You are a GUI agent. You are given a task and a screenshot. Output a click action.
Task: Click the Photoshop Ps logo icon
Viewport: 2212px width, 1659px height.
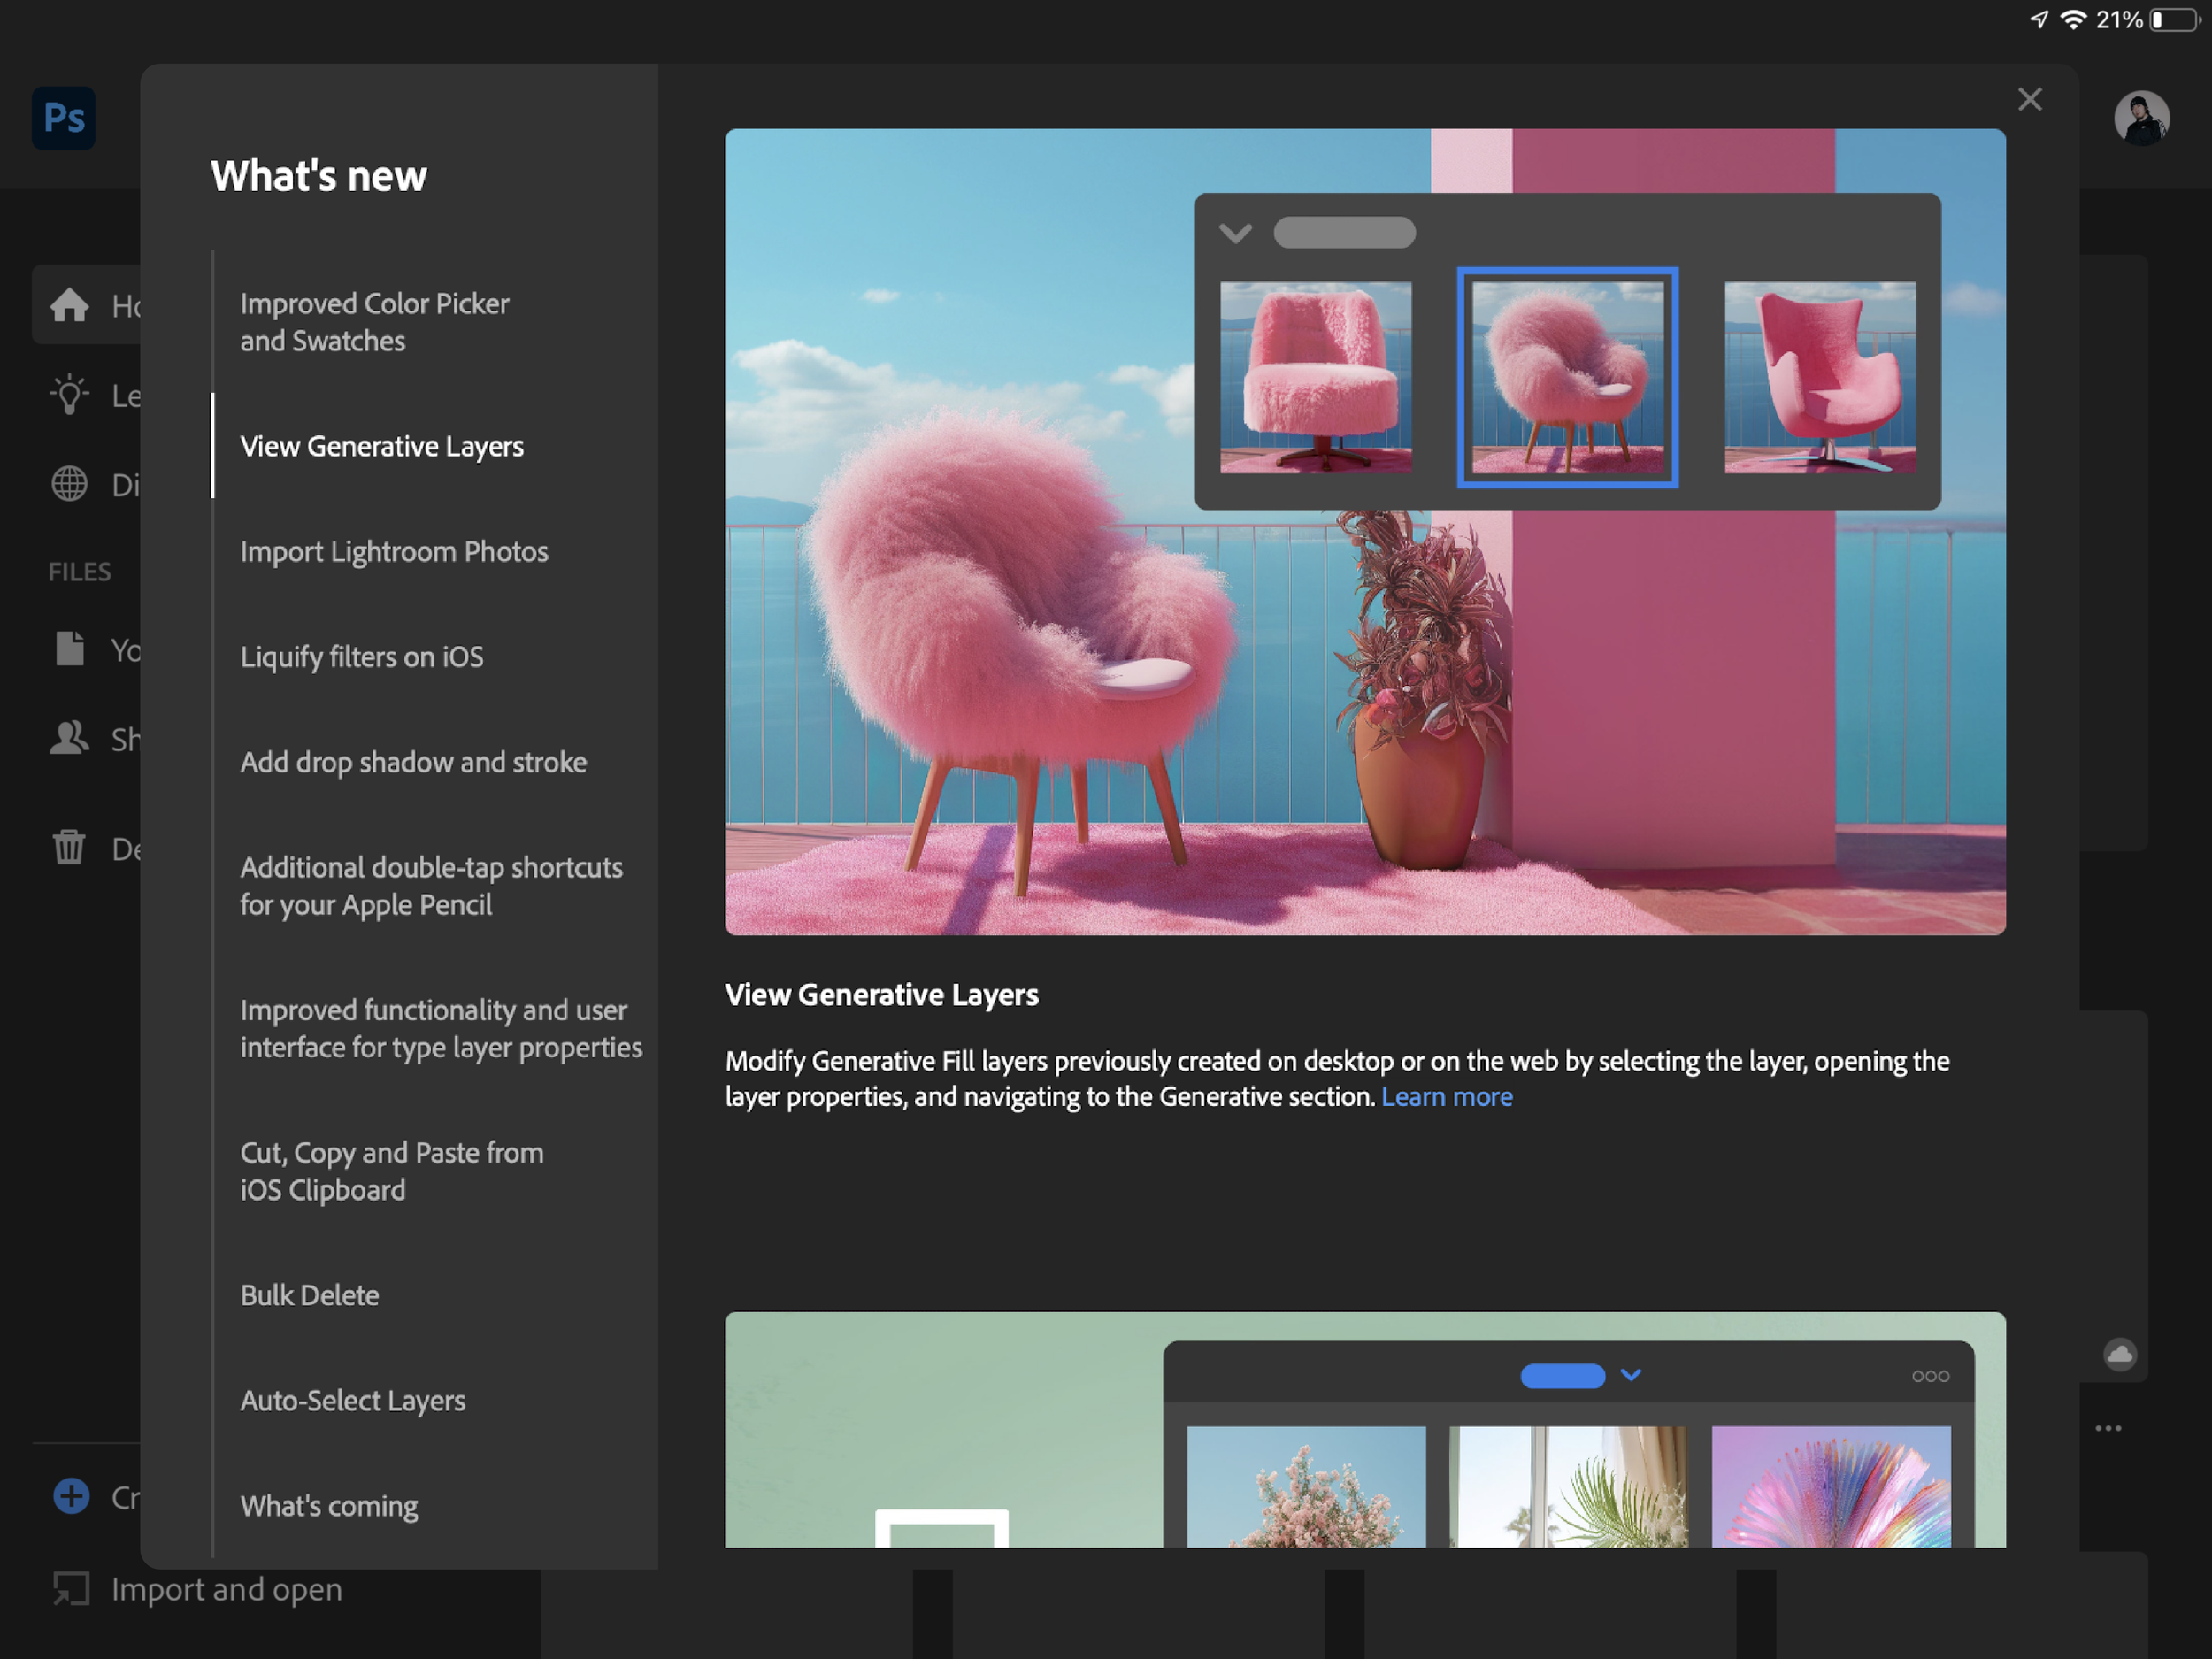[64, 118]
